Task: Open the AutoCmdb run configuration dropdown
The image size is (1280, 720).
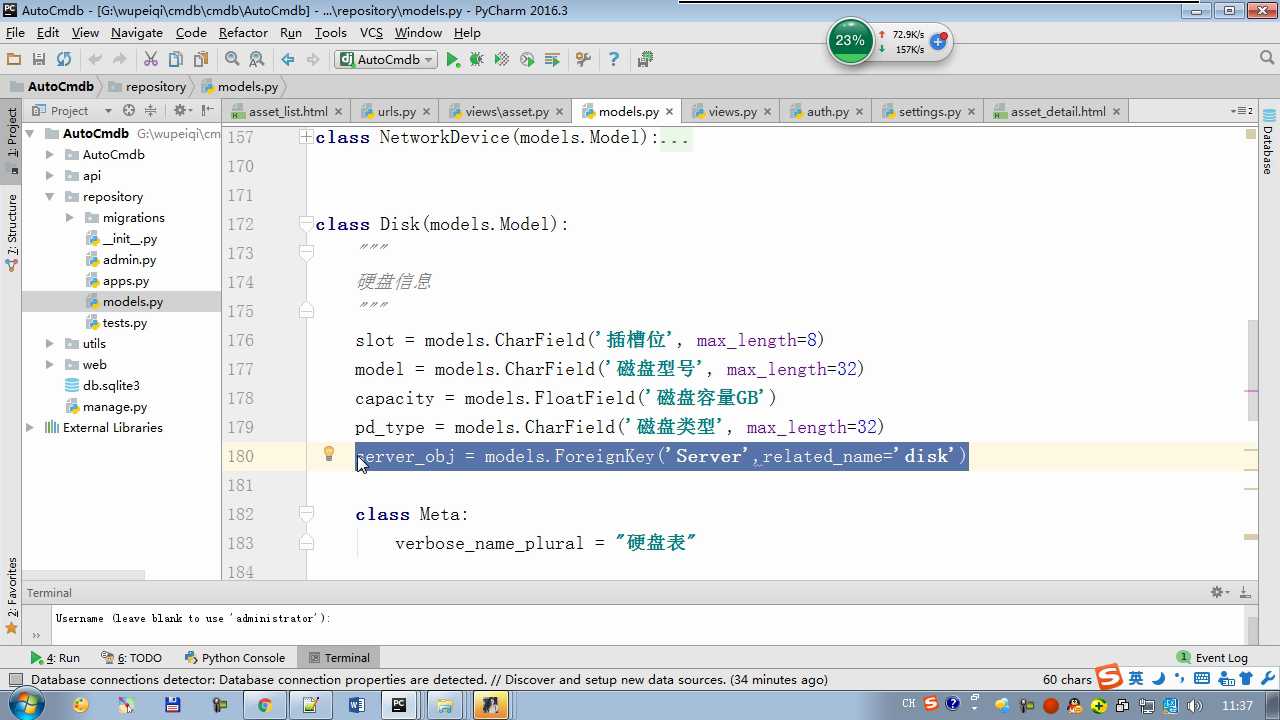Action: (386, 60)
